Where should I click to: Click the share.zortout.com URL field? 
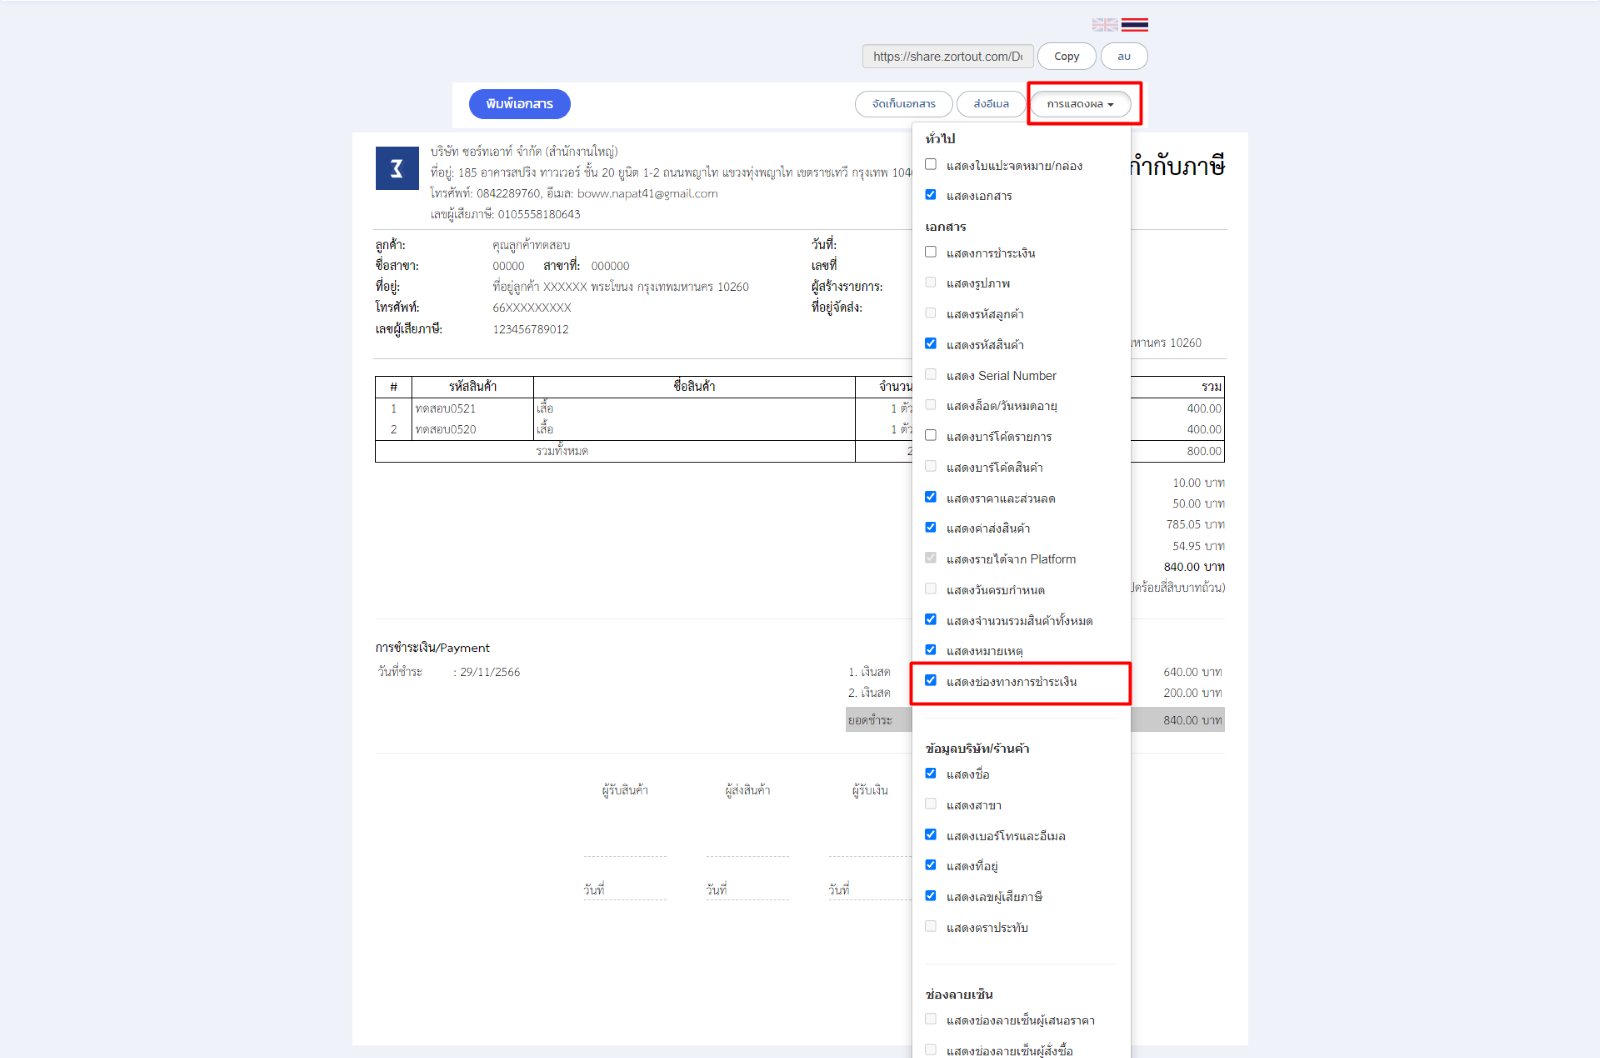click(947, 57)
